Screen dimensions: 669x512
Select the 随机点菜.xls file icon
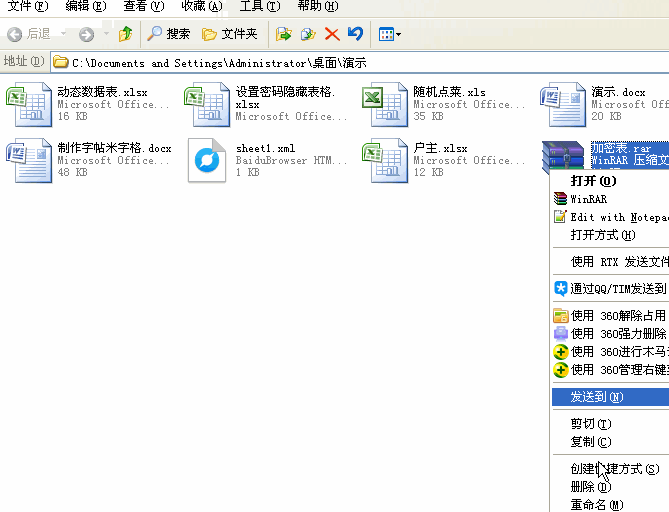(385, 104)
